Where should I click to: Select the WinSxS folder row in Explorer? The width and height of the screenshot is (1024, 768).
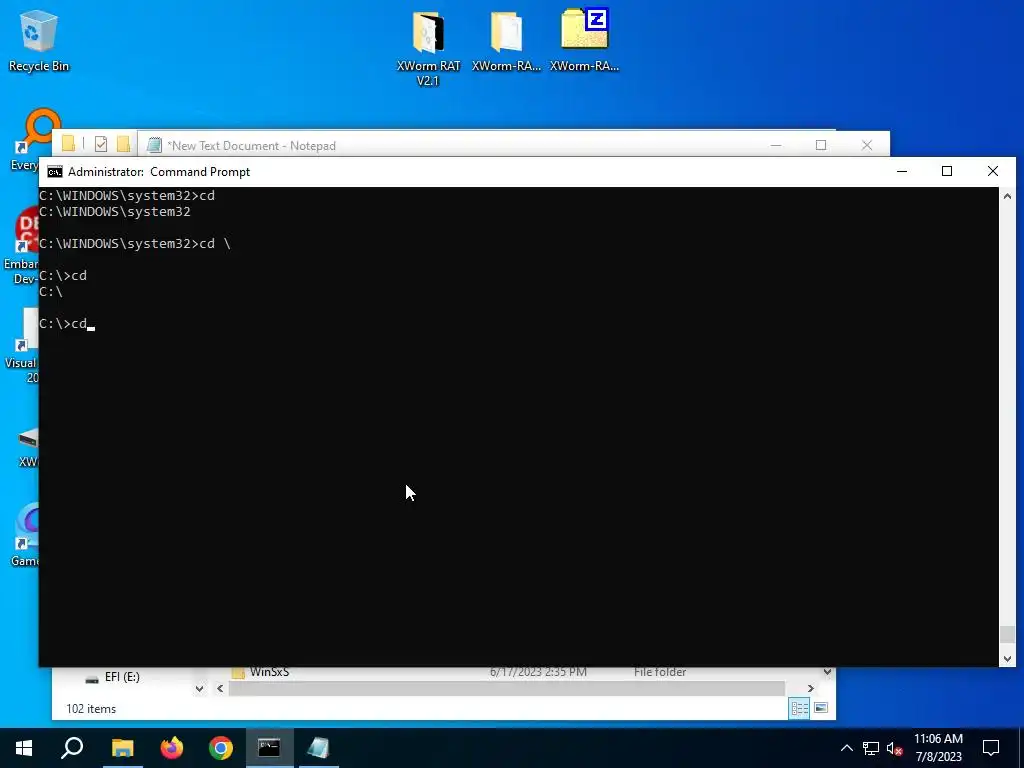click(522, 672)
